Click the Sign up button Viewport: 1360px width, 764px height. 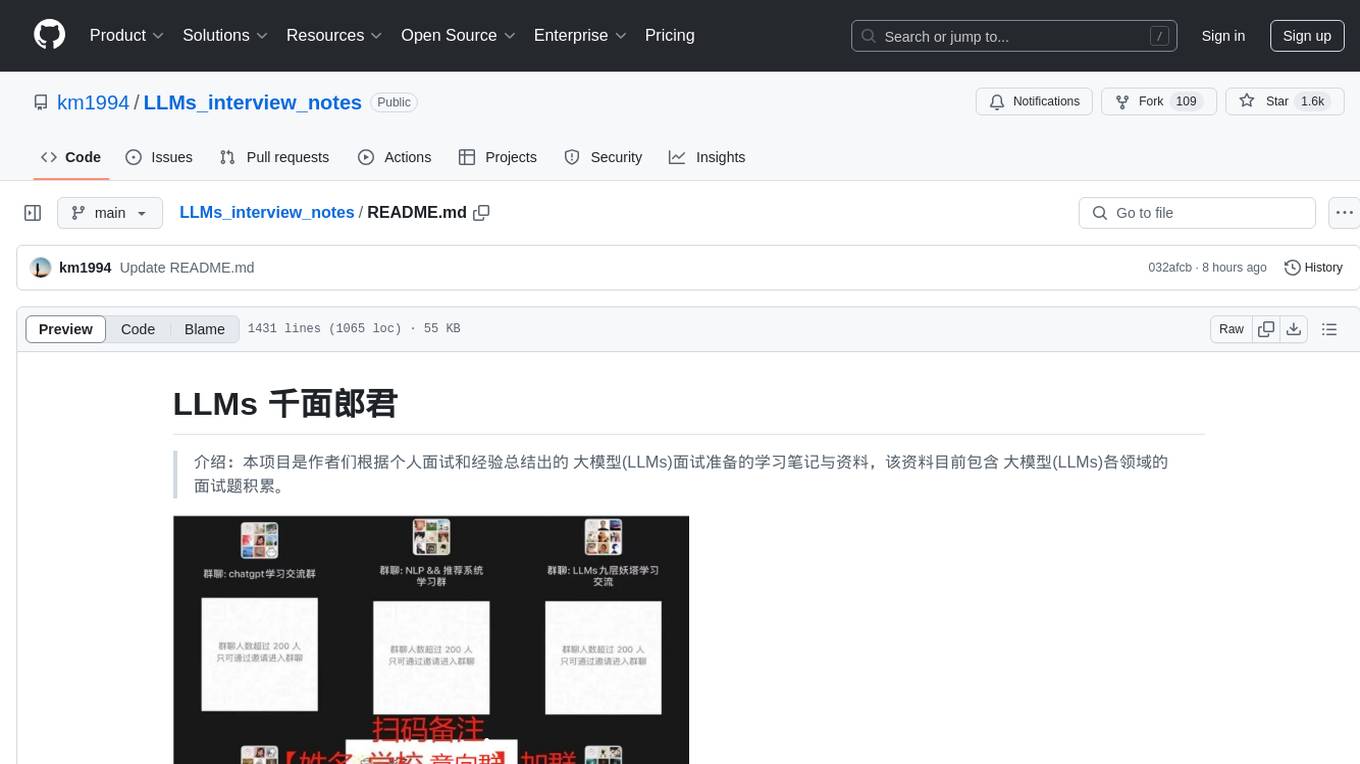1307,36
